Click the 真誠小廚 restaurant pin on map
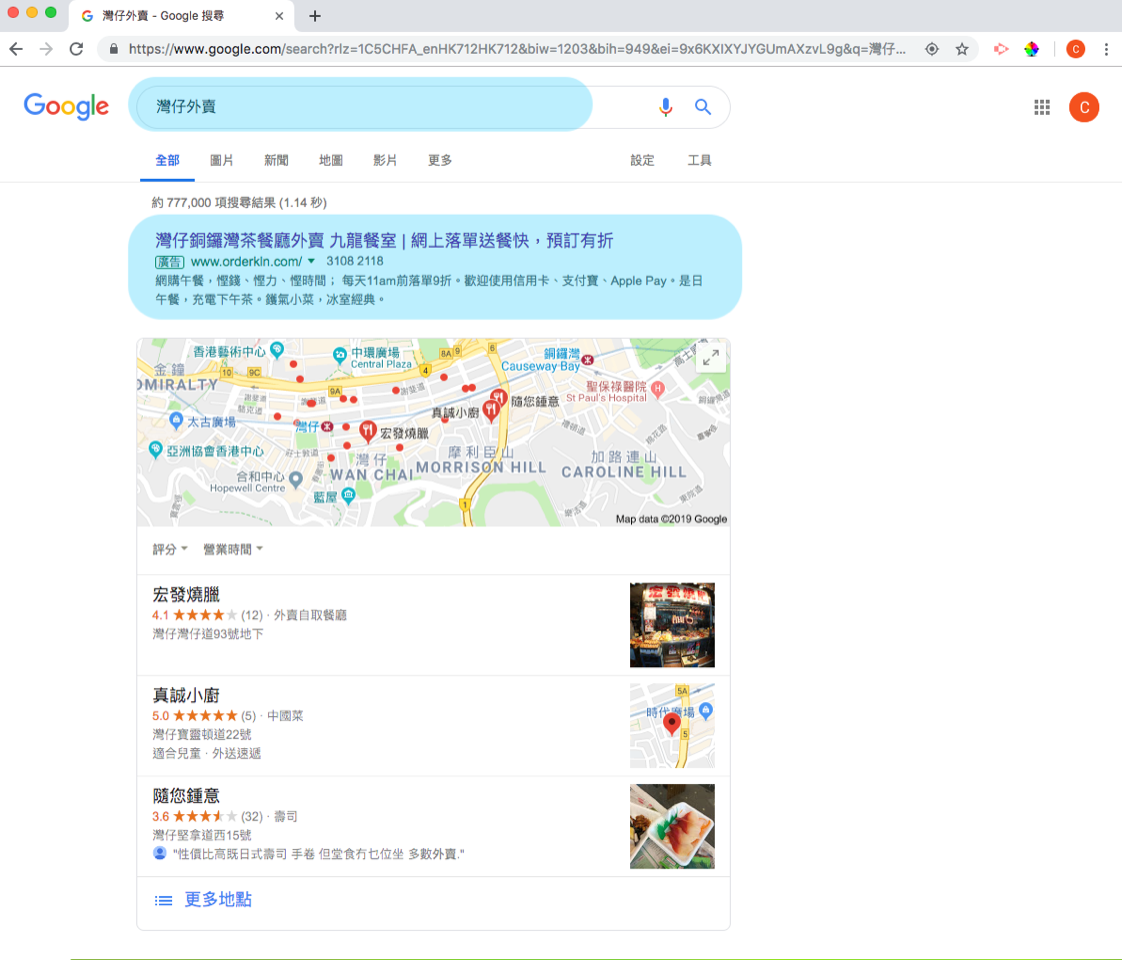The height and width of the screenshot is (960, 1122). coord(490,411)
